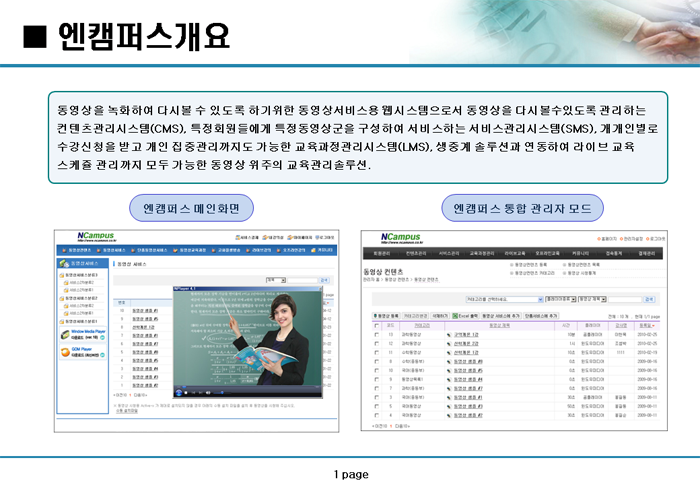Close the NPlayer popup window
Image resolution: width=700 pixels, height=485 pixels.
[320, 289]
